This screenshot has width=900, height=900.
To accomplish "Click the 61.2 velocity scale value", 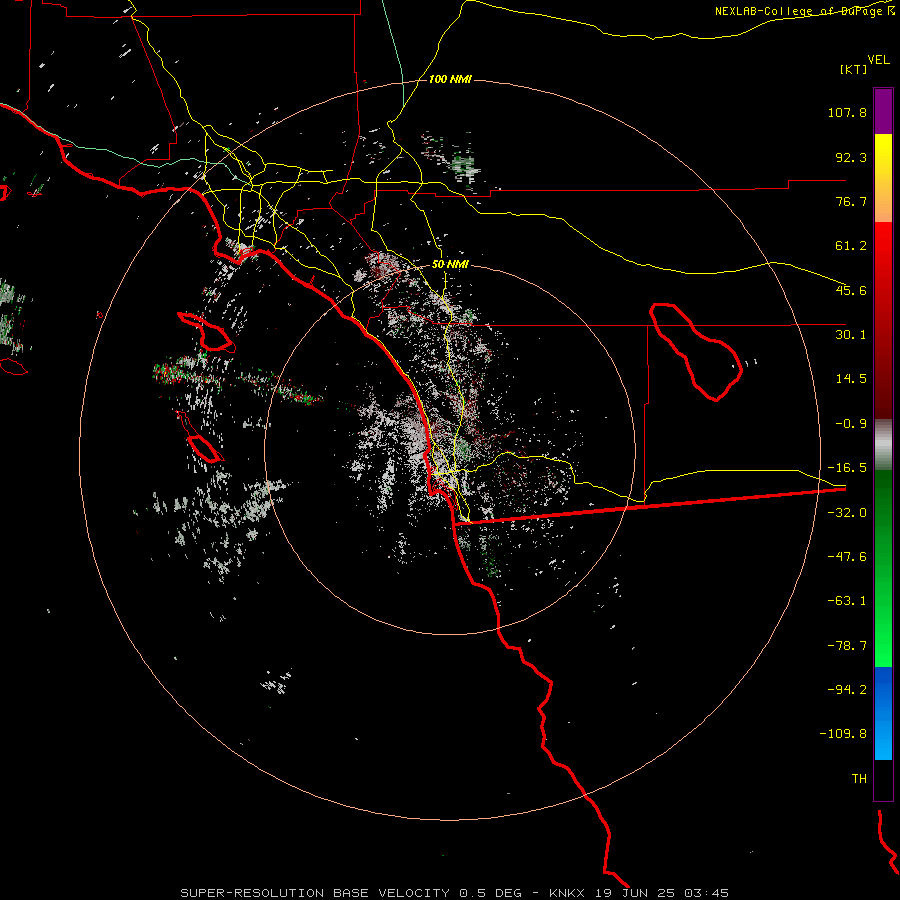I will coord(851,246).
